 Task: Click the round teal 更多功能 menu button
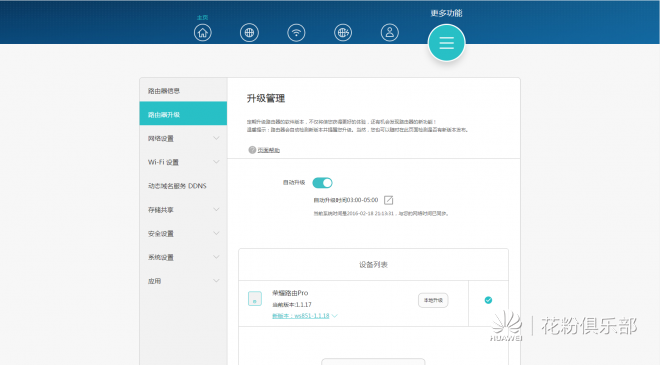point(446,43)
